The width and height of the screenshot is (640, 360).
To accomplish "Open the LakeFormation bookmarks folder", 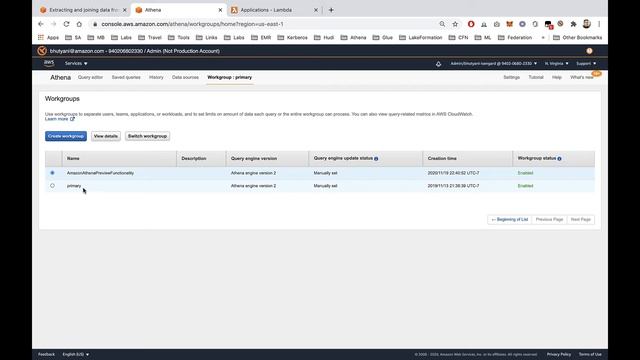I will click(420, 38).
